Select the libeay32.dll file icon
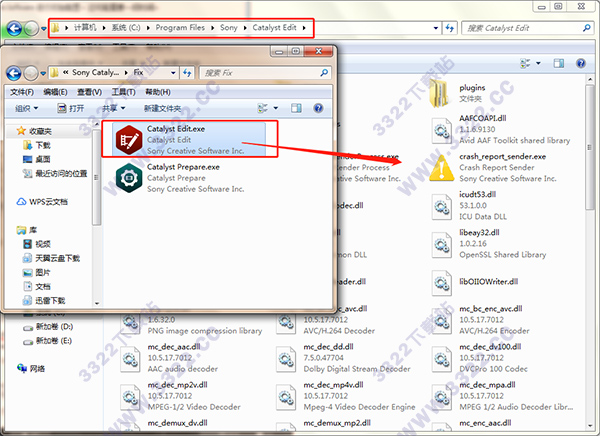The image size is (600, 436). pyautogui.click(x=442, y=245)
